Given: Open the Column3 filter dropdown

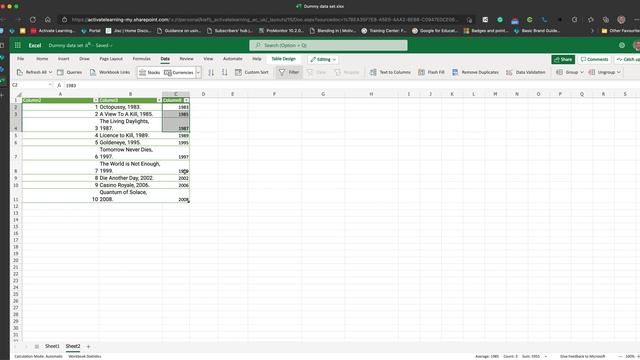Looking at the screenshot, I should (x=159, y=100).
